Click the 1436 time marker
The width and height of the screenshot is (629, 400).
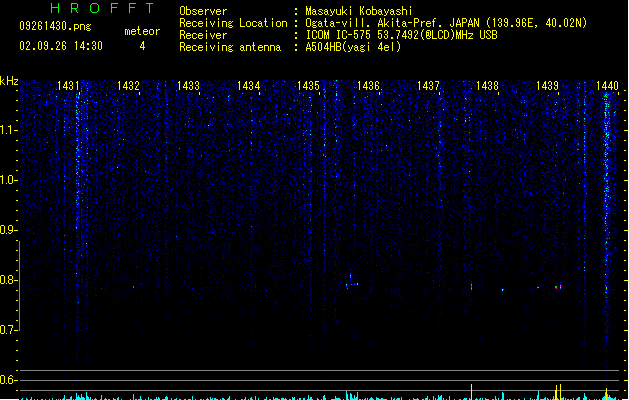[x=368, y=86]
